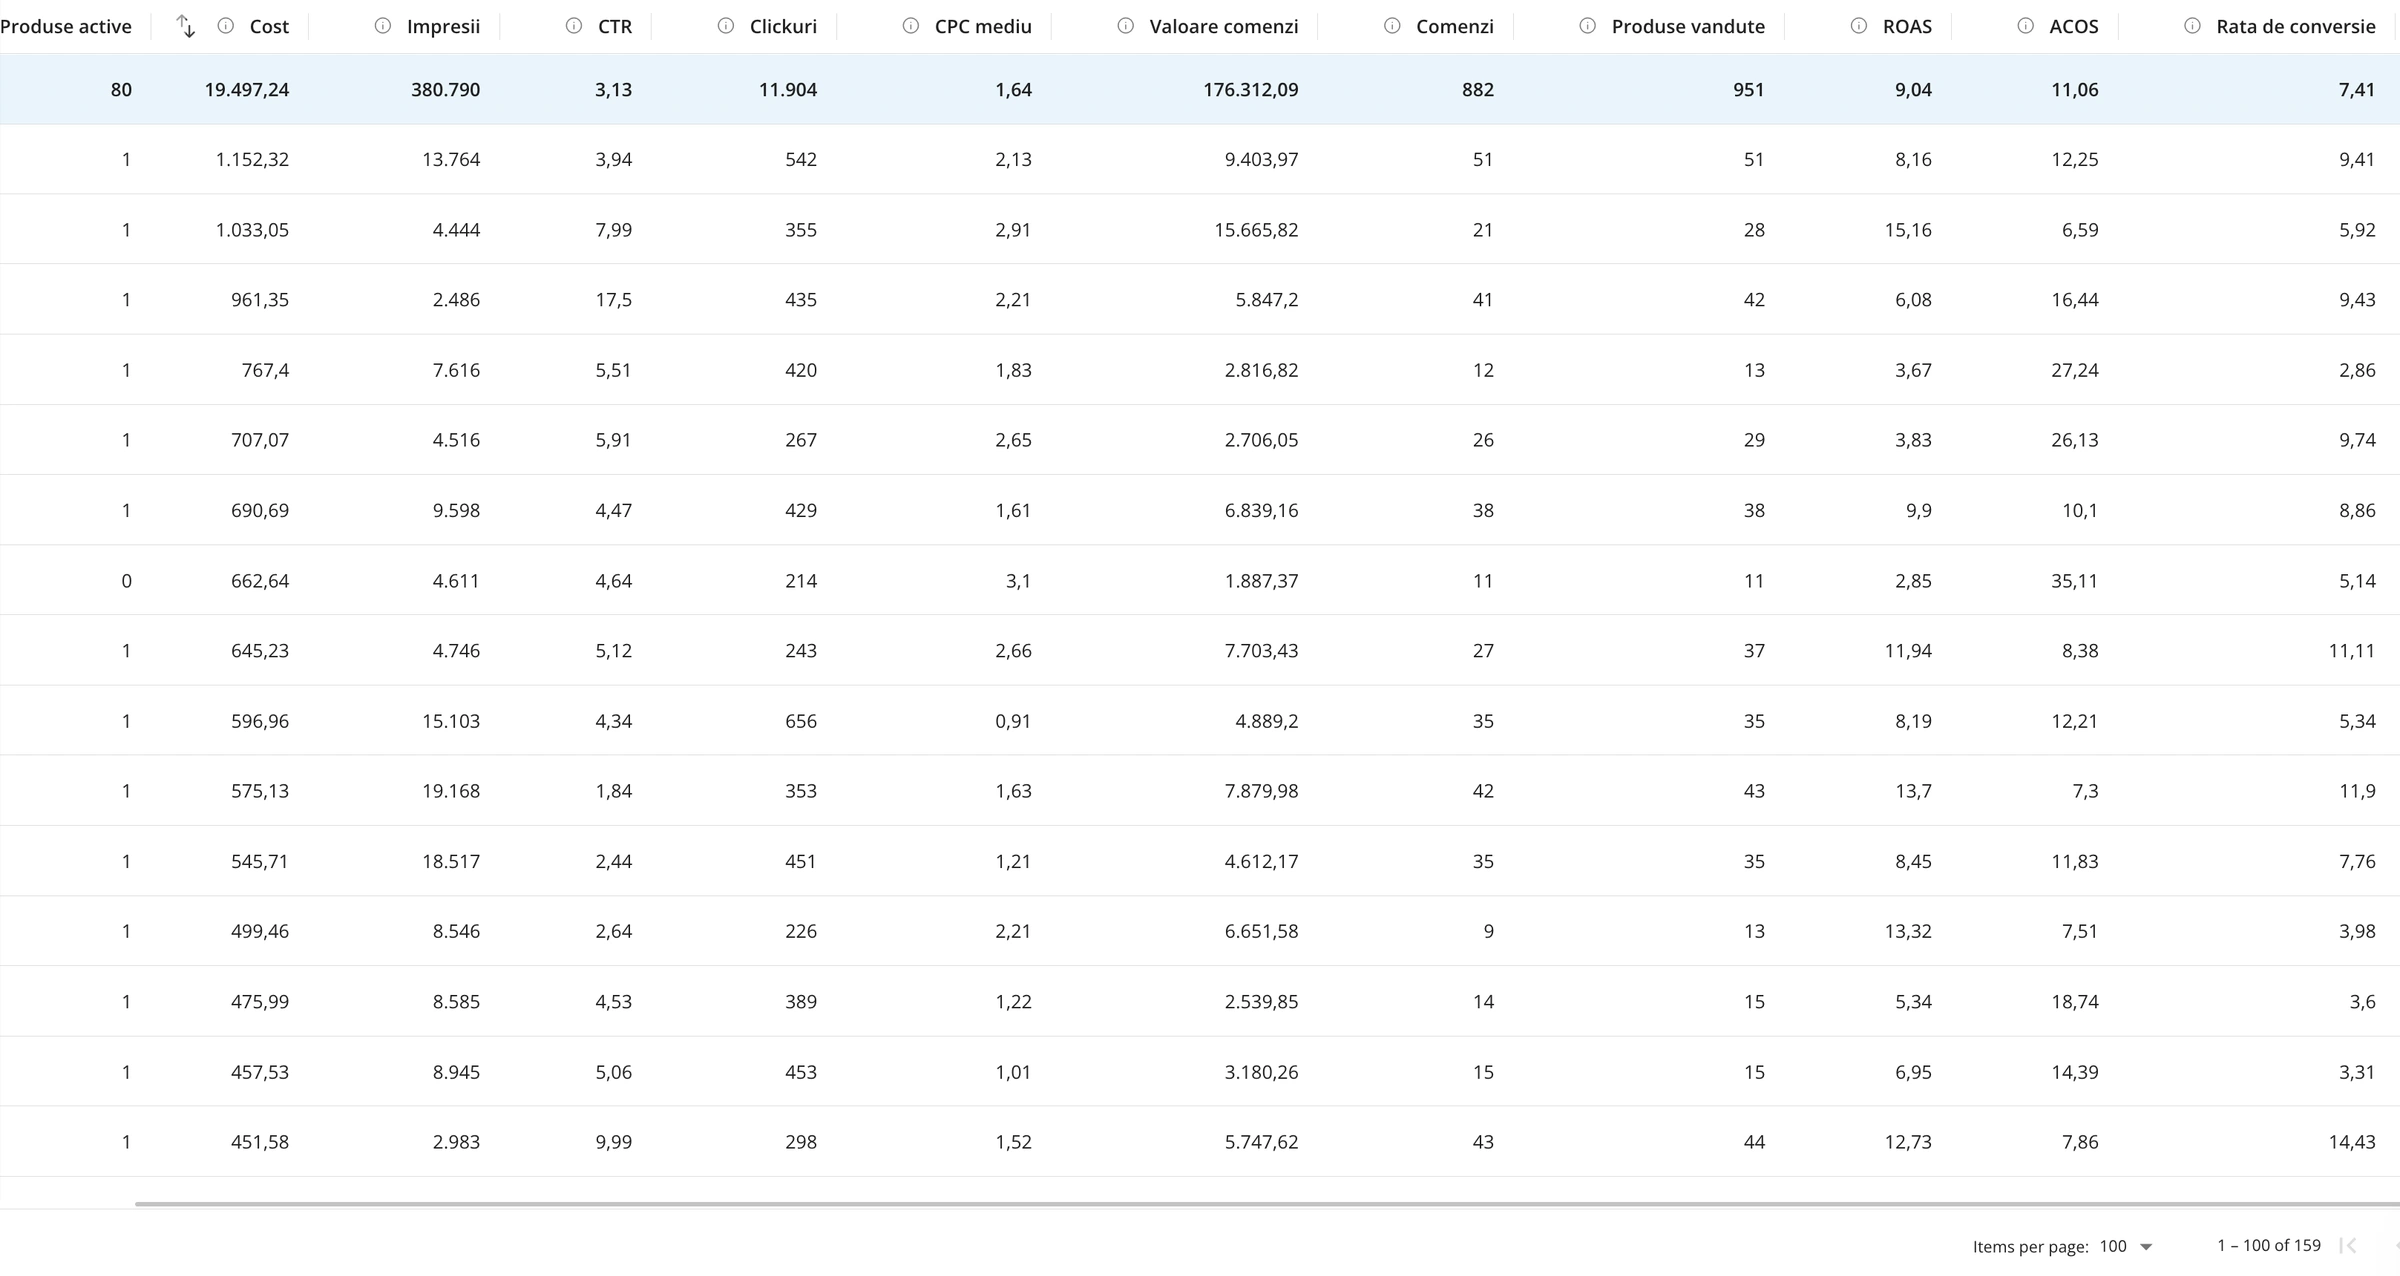
Task: Click CTR cell 17,5
Action: point(614,300)
